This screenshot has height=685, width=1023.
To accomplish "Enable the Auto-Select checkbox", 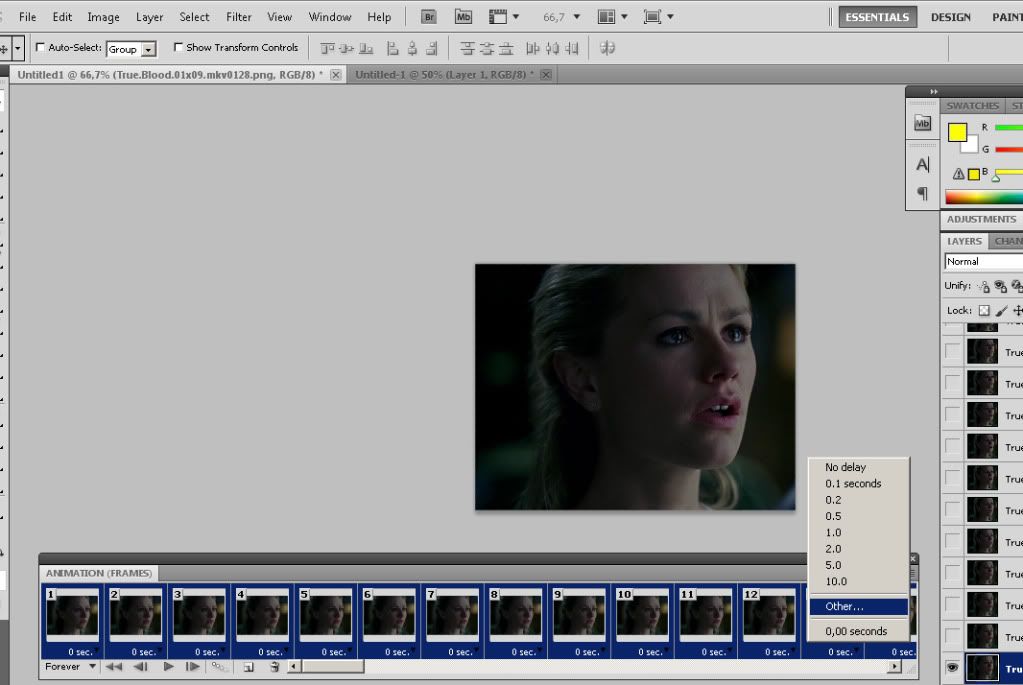I will pos(41,48).
